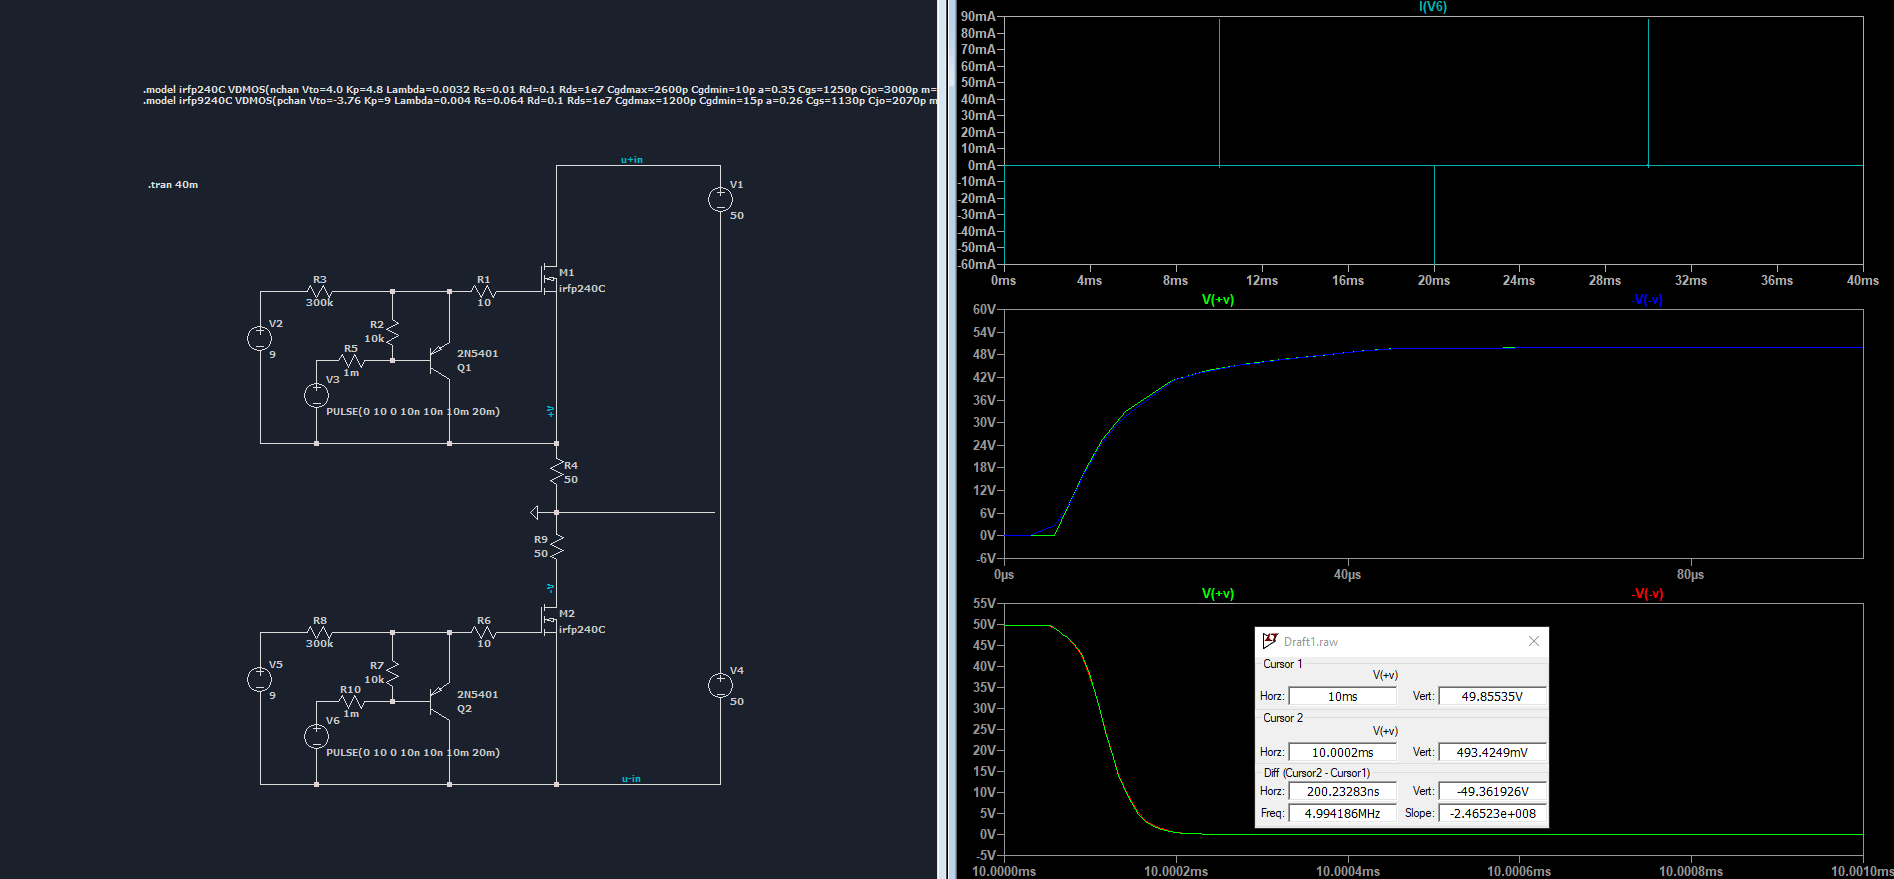Image resolution: width=1894 pixels, height=879 pixels.
Task: Click the 10.0004ms tick on bottom plot
Action: click(x=1348, y=872)
